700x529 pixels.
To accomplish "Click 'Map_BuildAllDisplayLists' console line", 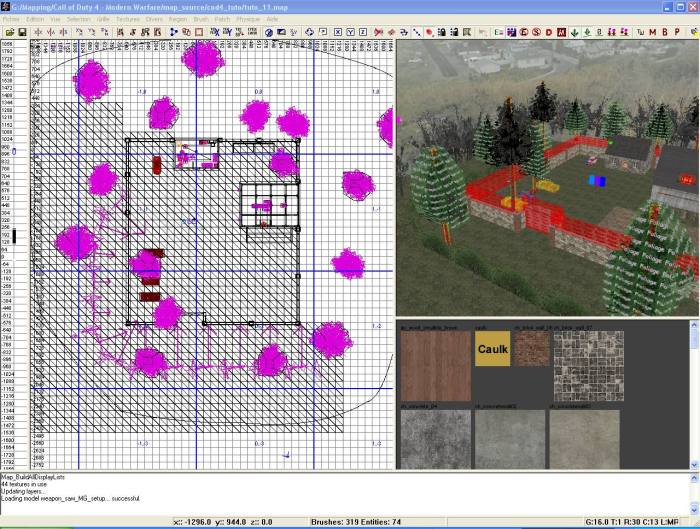I will pos(33,477).
